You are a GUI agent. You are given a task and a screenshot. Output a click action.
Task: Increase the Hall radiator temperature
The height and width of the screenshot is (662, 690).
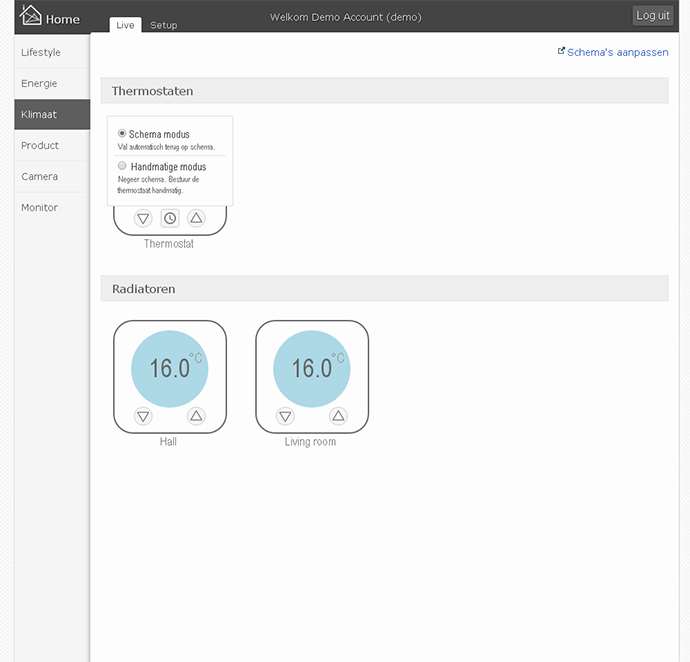coord(196,416)
